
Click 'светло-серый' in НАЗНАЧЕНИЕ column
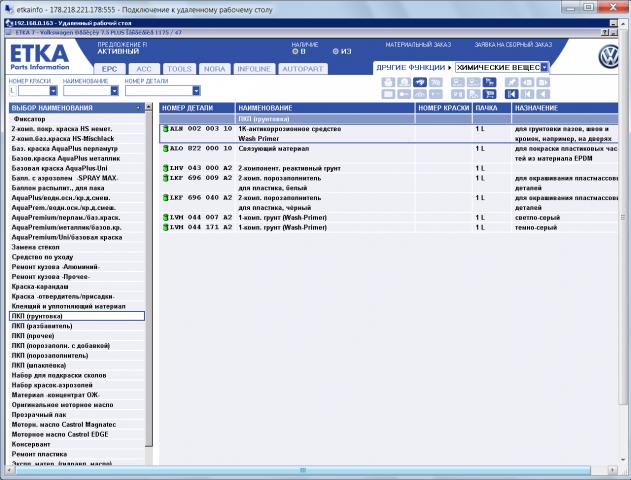tap(537, 217)
